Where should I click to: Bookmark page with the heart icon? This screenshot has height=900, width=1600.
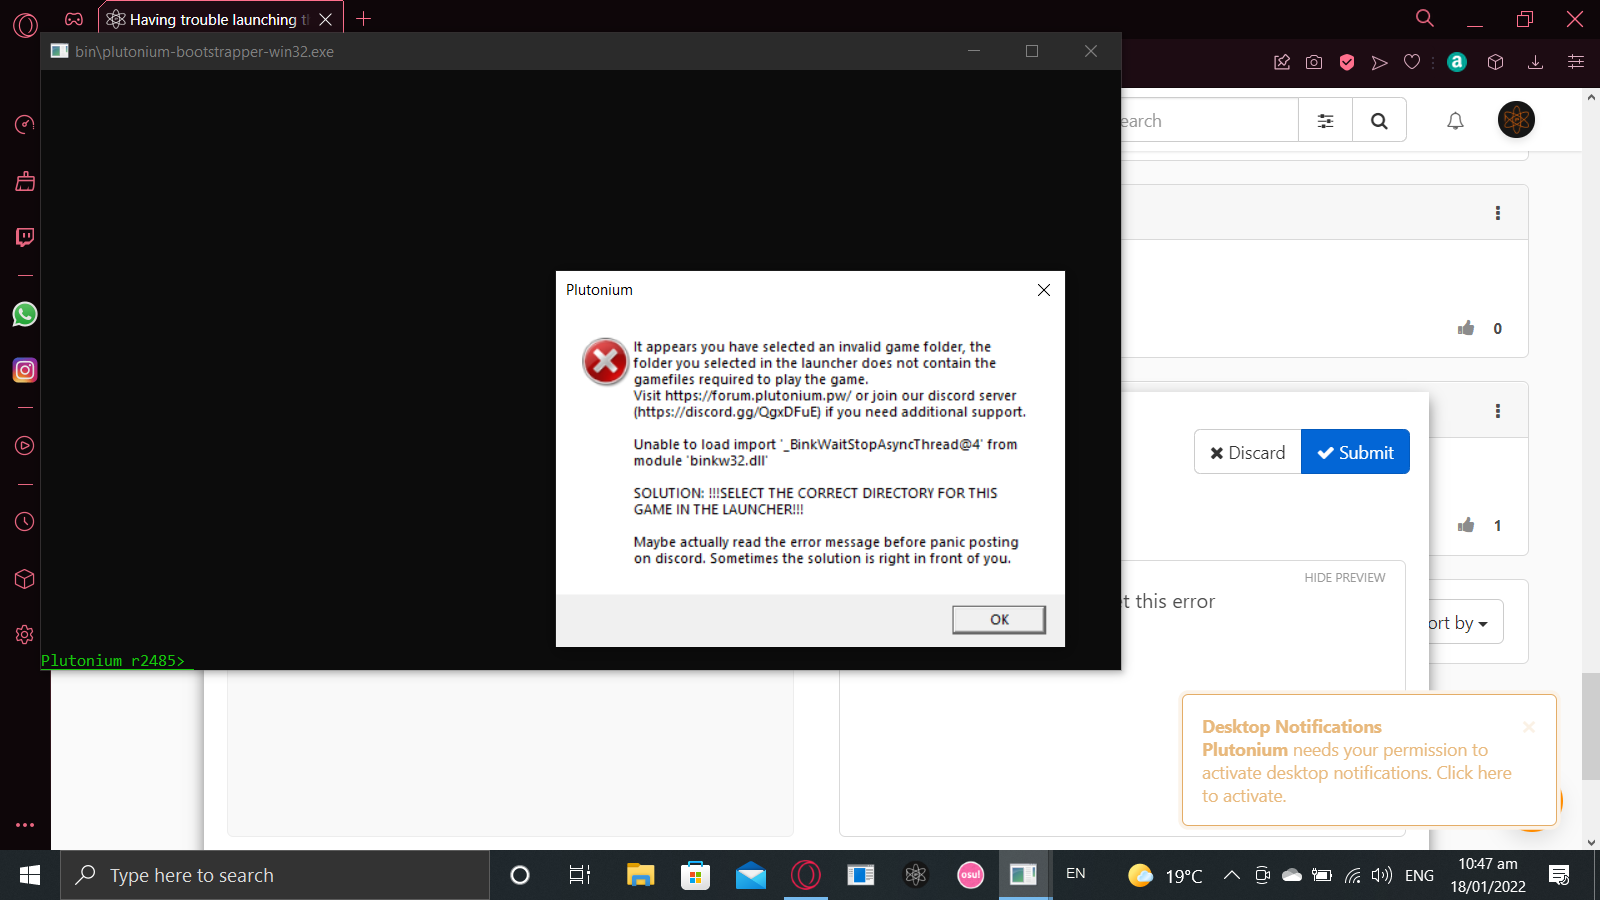(x=1412, y=62)
